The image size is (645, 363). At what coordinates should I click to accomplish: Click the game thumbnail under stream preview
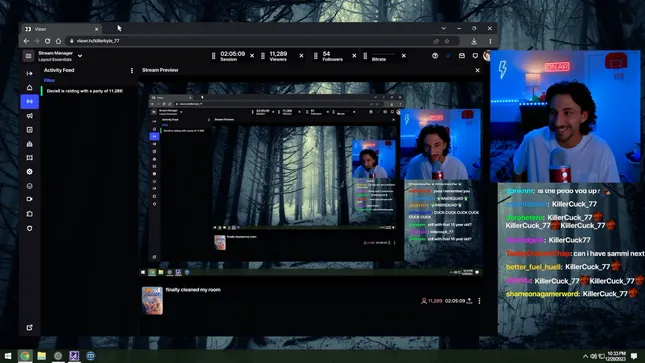pos(152,301)
